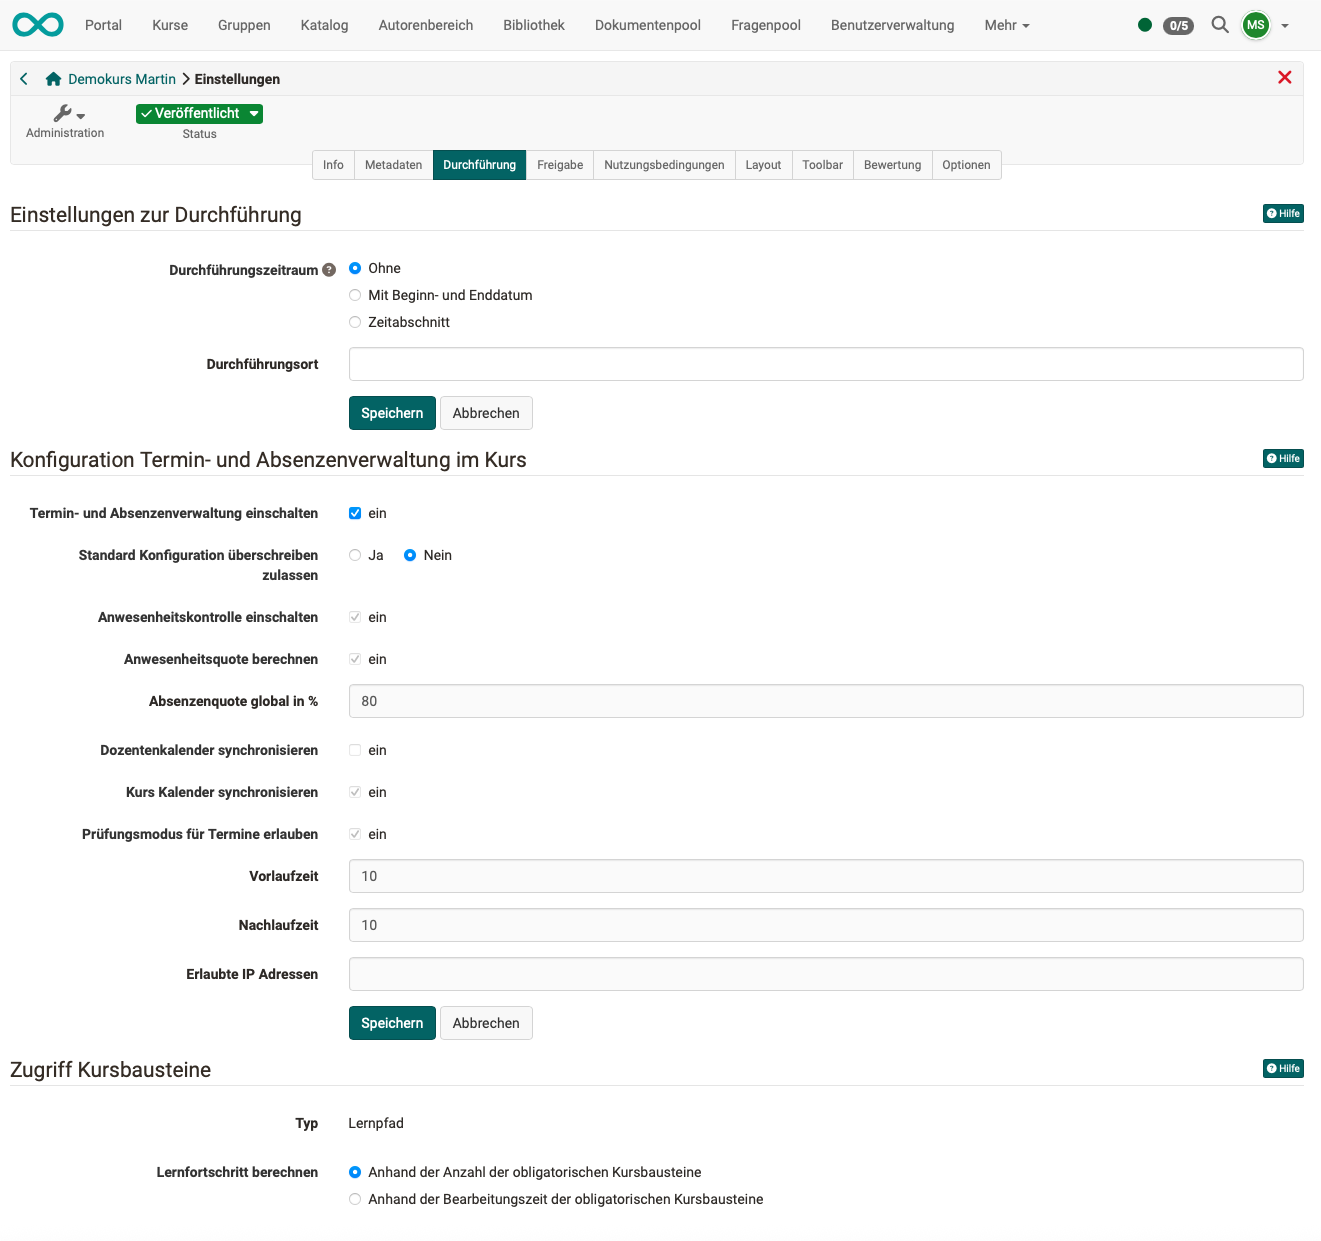Viewport: 1321px width, 1241px height.
Task: Click Speichern under Durchführungsort
Action: tap(392, 413)
